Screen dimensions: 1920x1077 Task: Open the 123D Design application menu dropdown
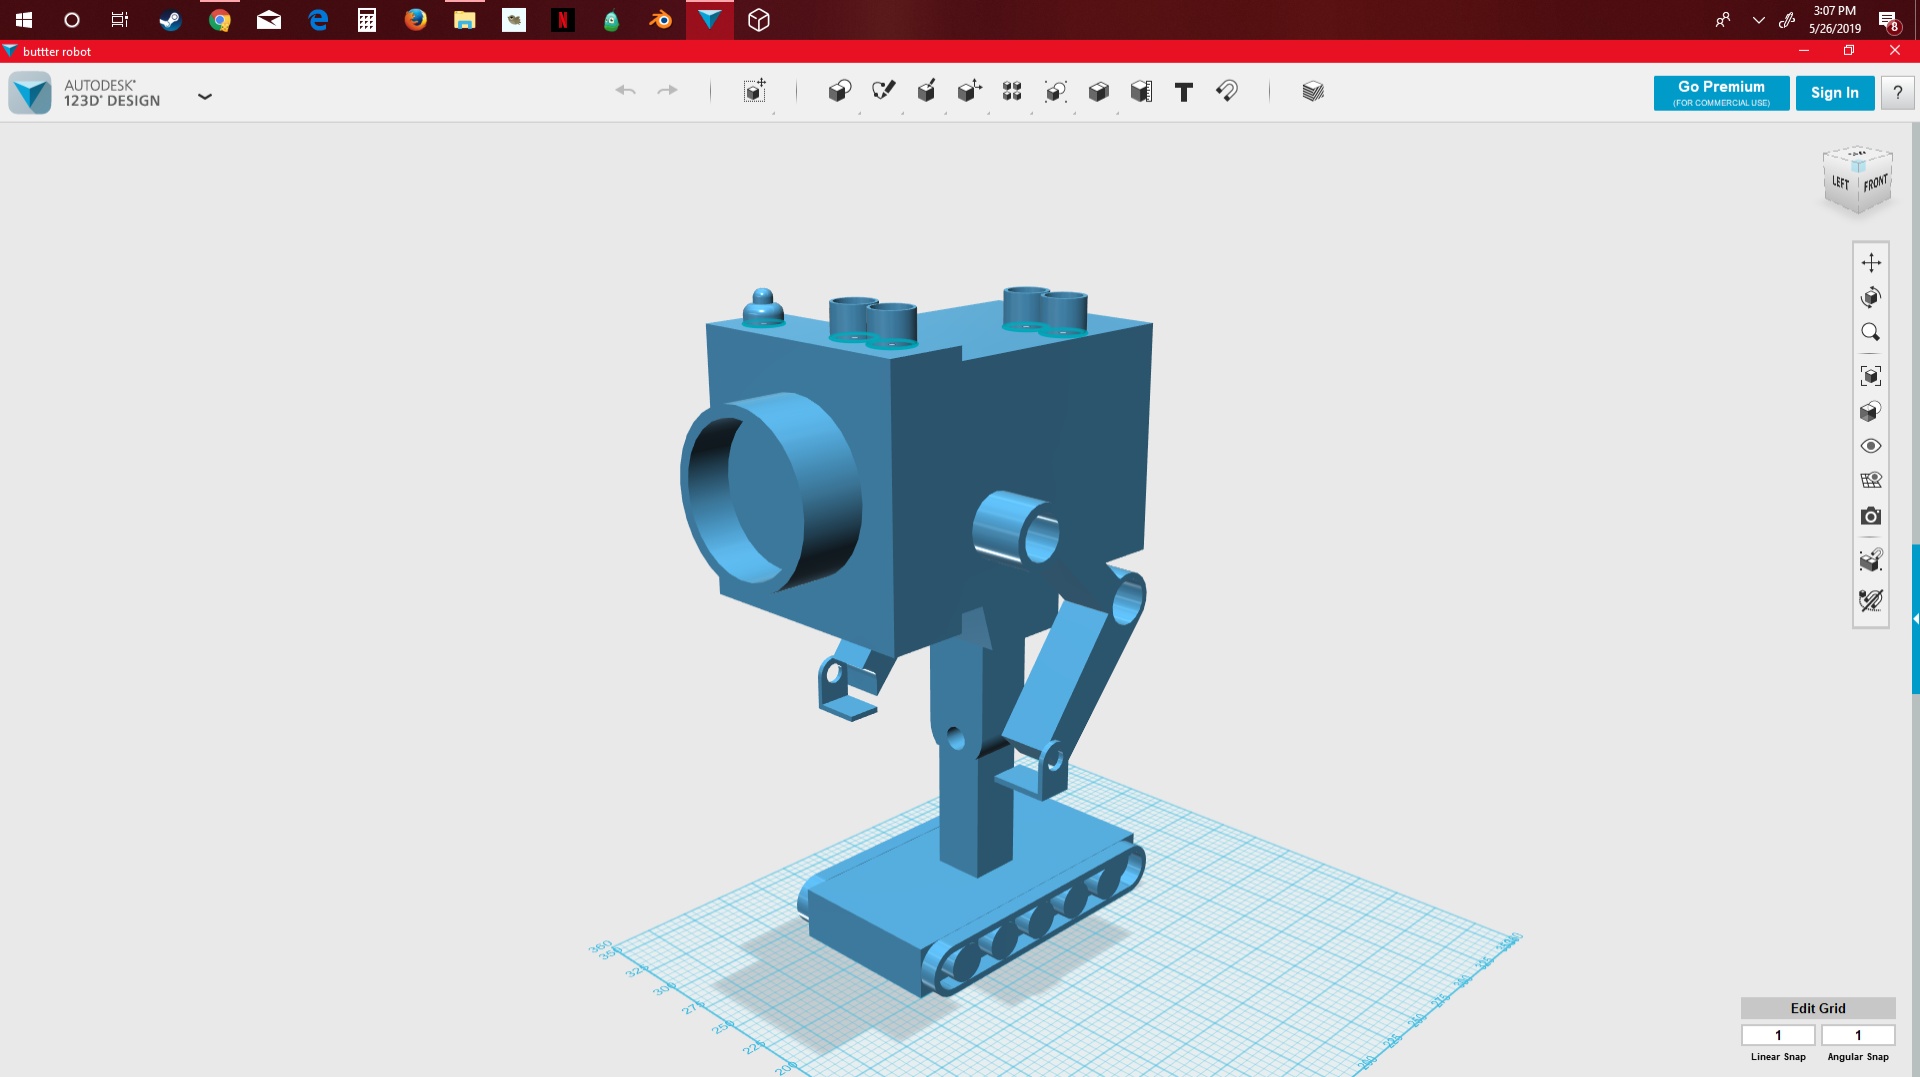pos(205,96)
